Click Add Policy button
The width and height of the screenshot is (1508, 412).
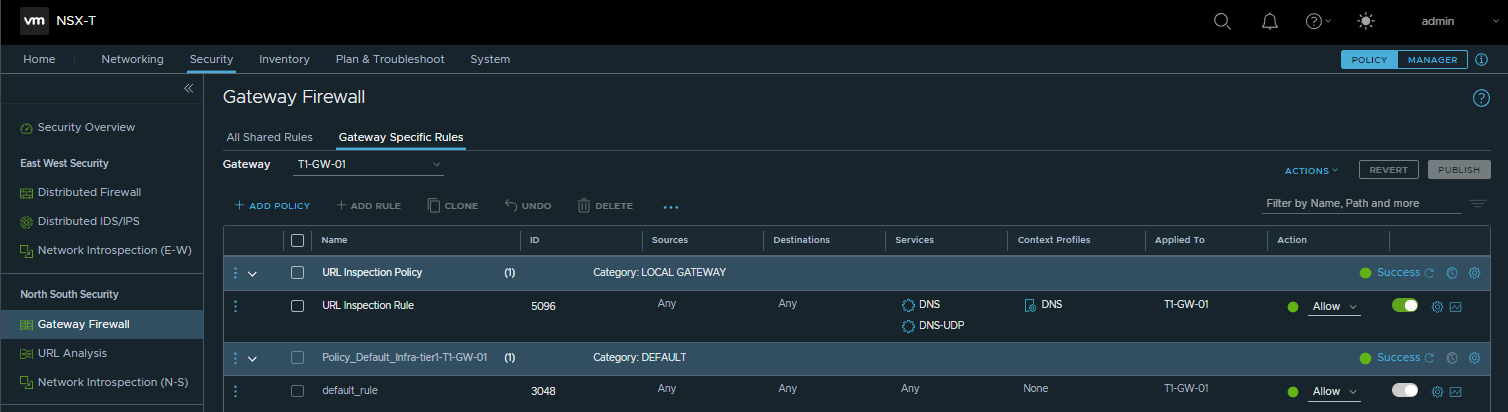pyautogui.click(x=272, y=206)
